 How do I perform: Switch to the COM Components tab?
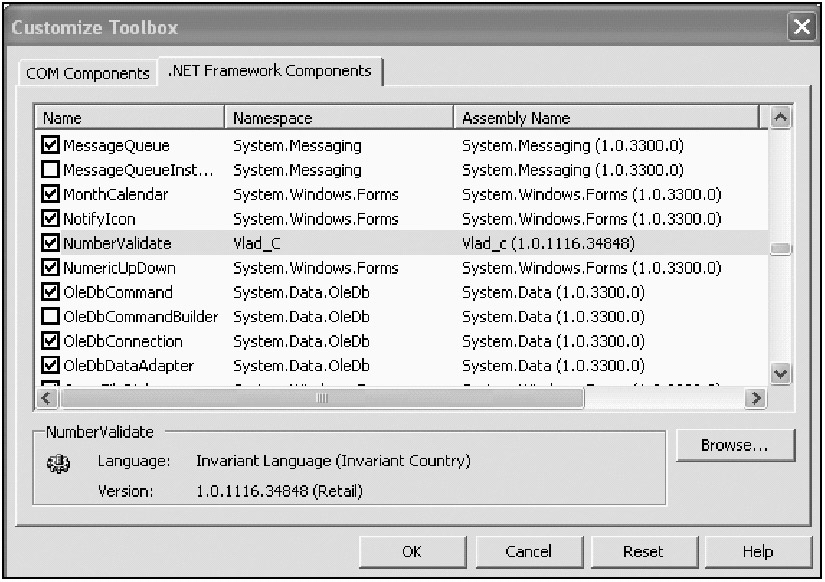point(85,73)
